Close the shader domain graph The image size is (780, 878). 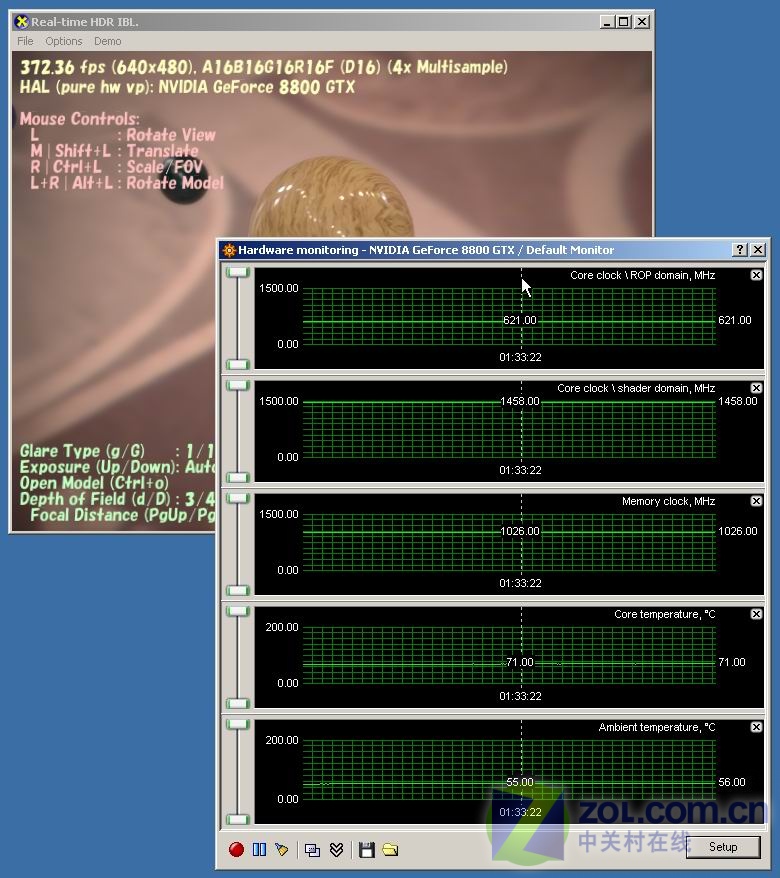(756, 388)
